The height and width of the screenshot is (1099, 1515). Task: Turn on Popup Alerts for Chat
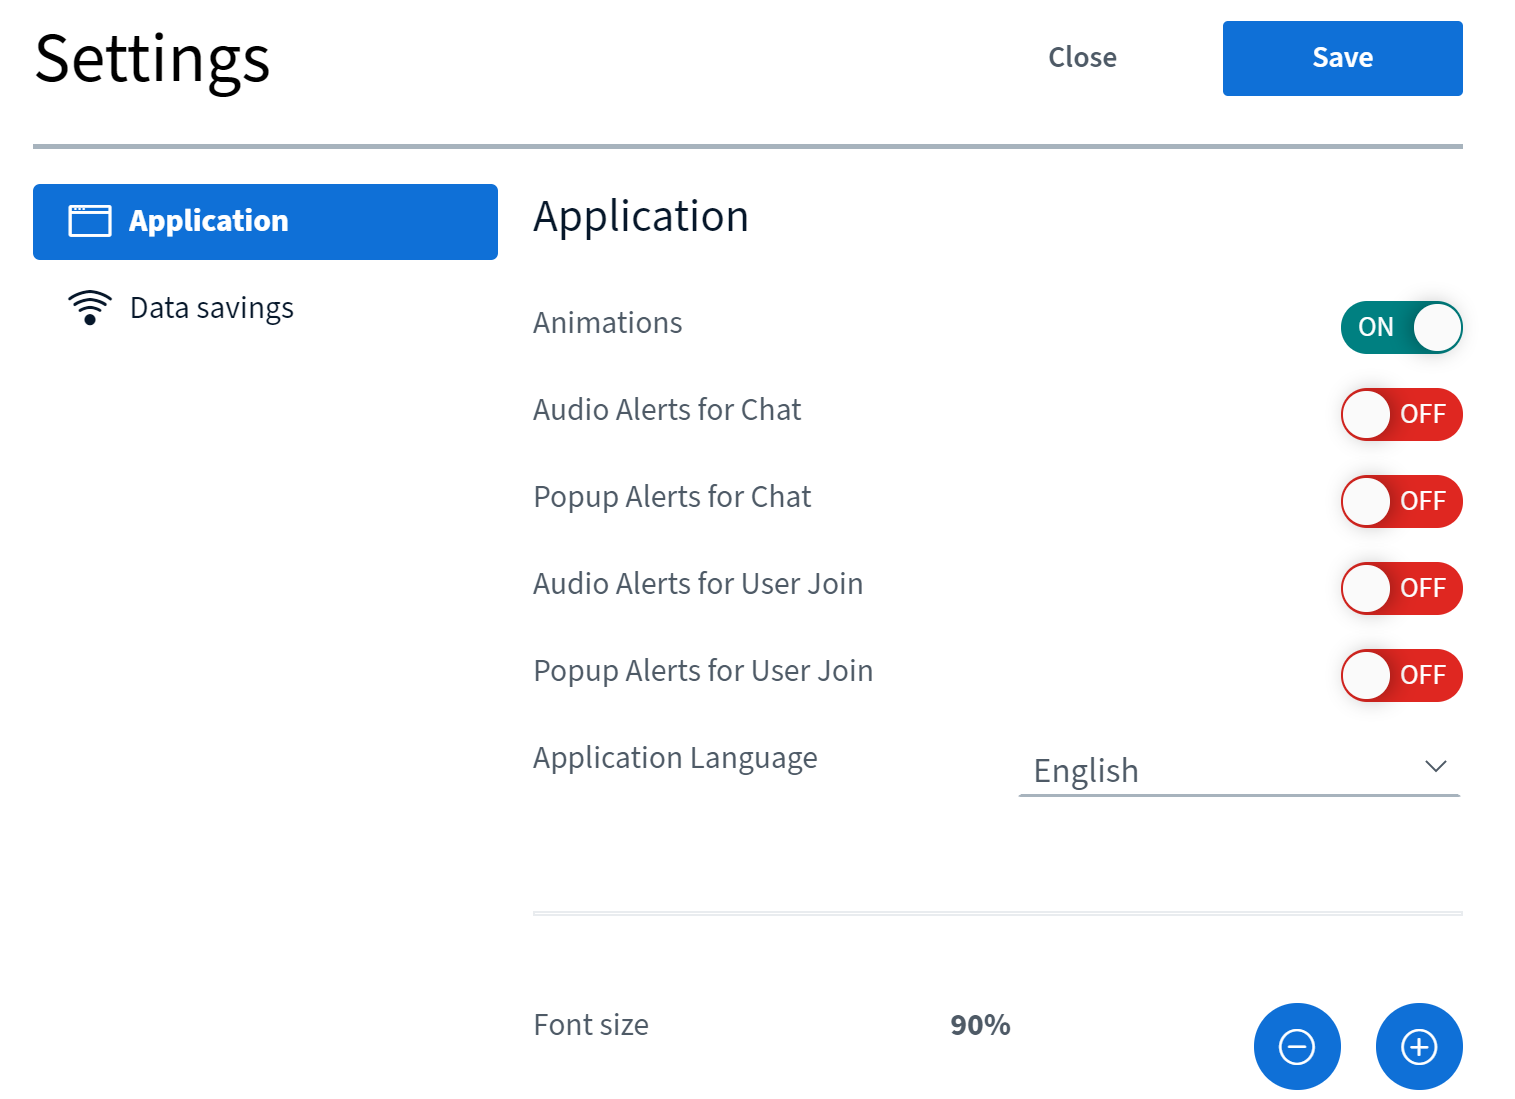pos(1401,501)
